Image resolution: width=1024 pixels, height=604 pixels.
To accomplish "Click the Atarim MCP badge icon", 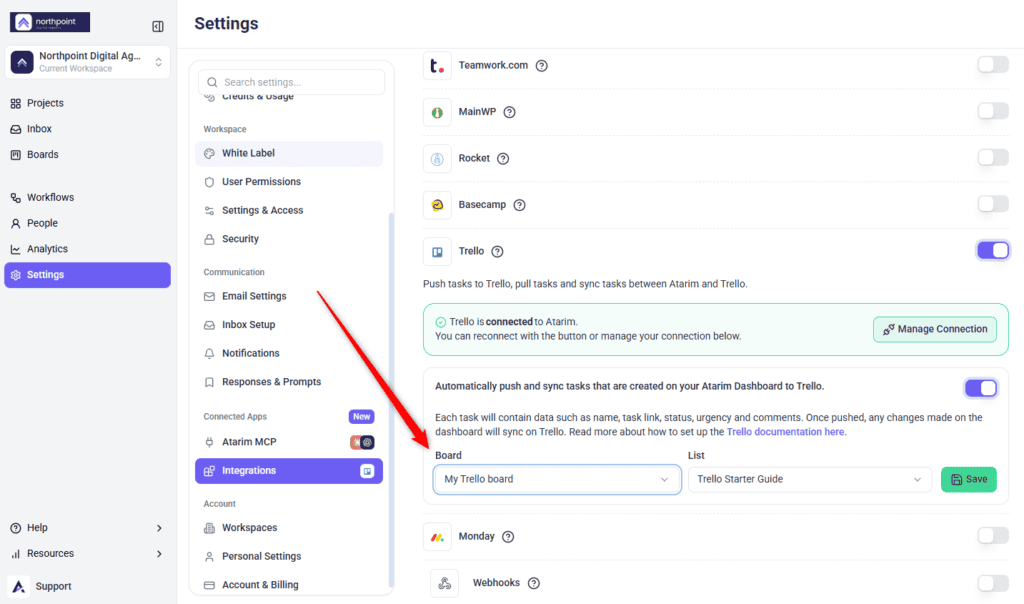I will point(362,442).
